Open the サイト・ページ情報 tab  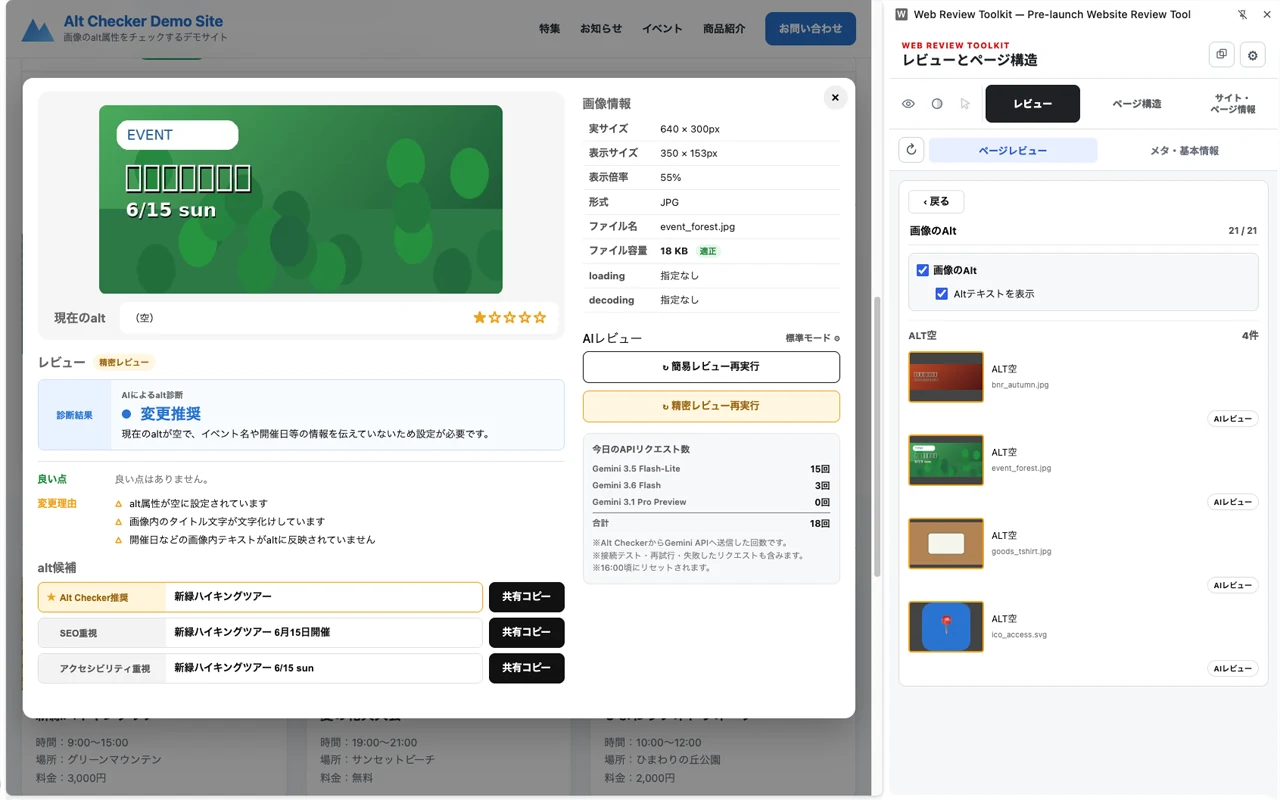coord(1232,104)
